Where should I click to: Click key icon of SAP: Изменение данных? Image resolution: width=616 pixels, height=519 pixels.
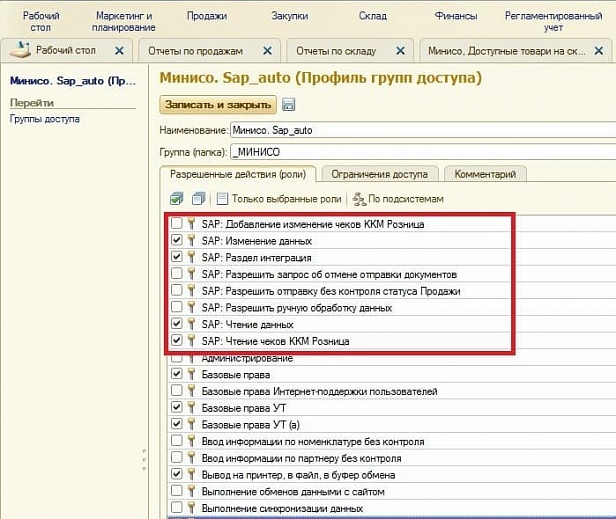coord(191,240)
